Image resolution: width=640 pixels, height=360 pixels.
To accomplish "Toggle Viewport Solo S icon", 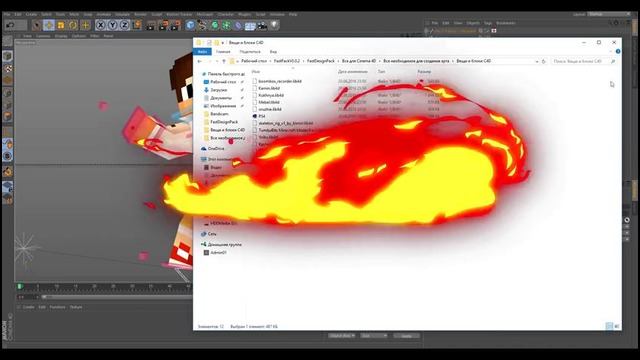I will [7, 156].
